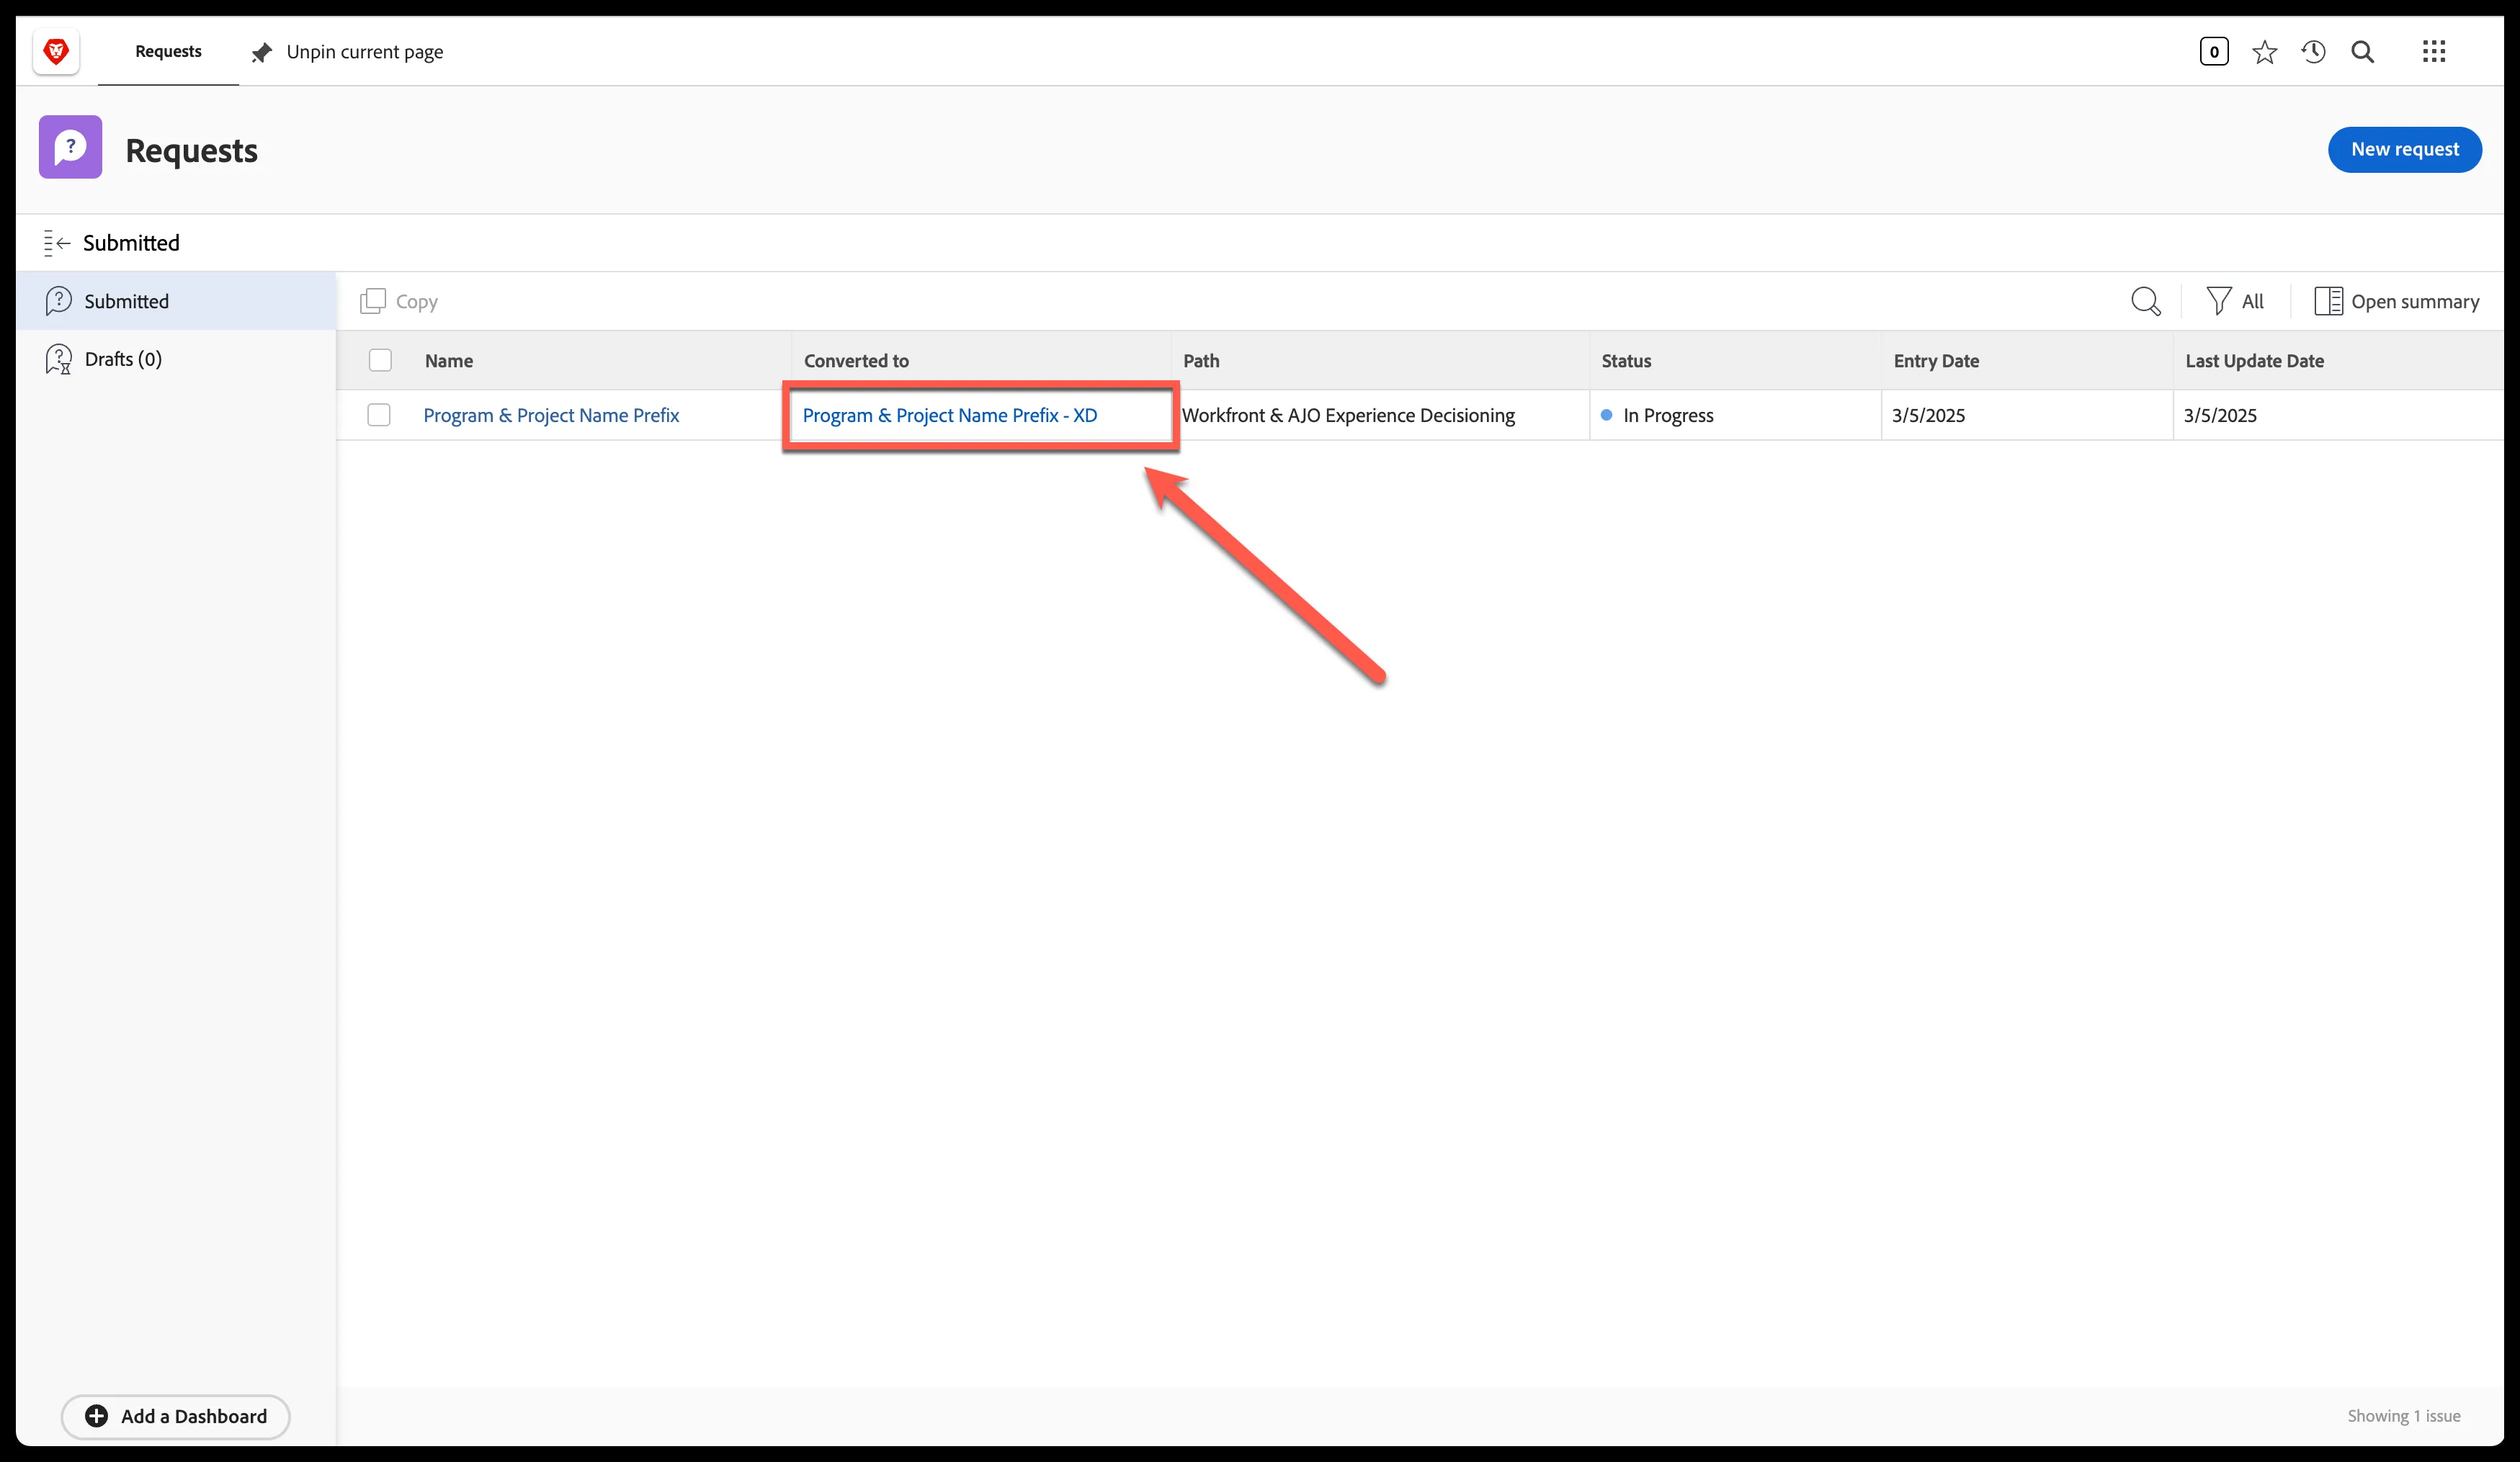Switch to the Requests pinned tab
Viewport: 2520px width, 1462px height.
(168, 51)
